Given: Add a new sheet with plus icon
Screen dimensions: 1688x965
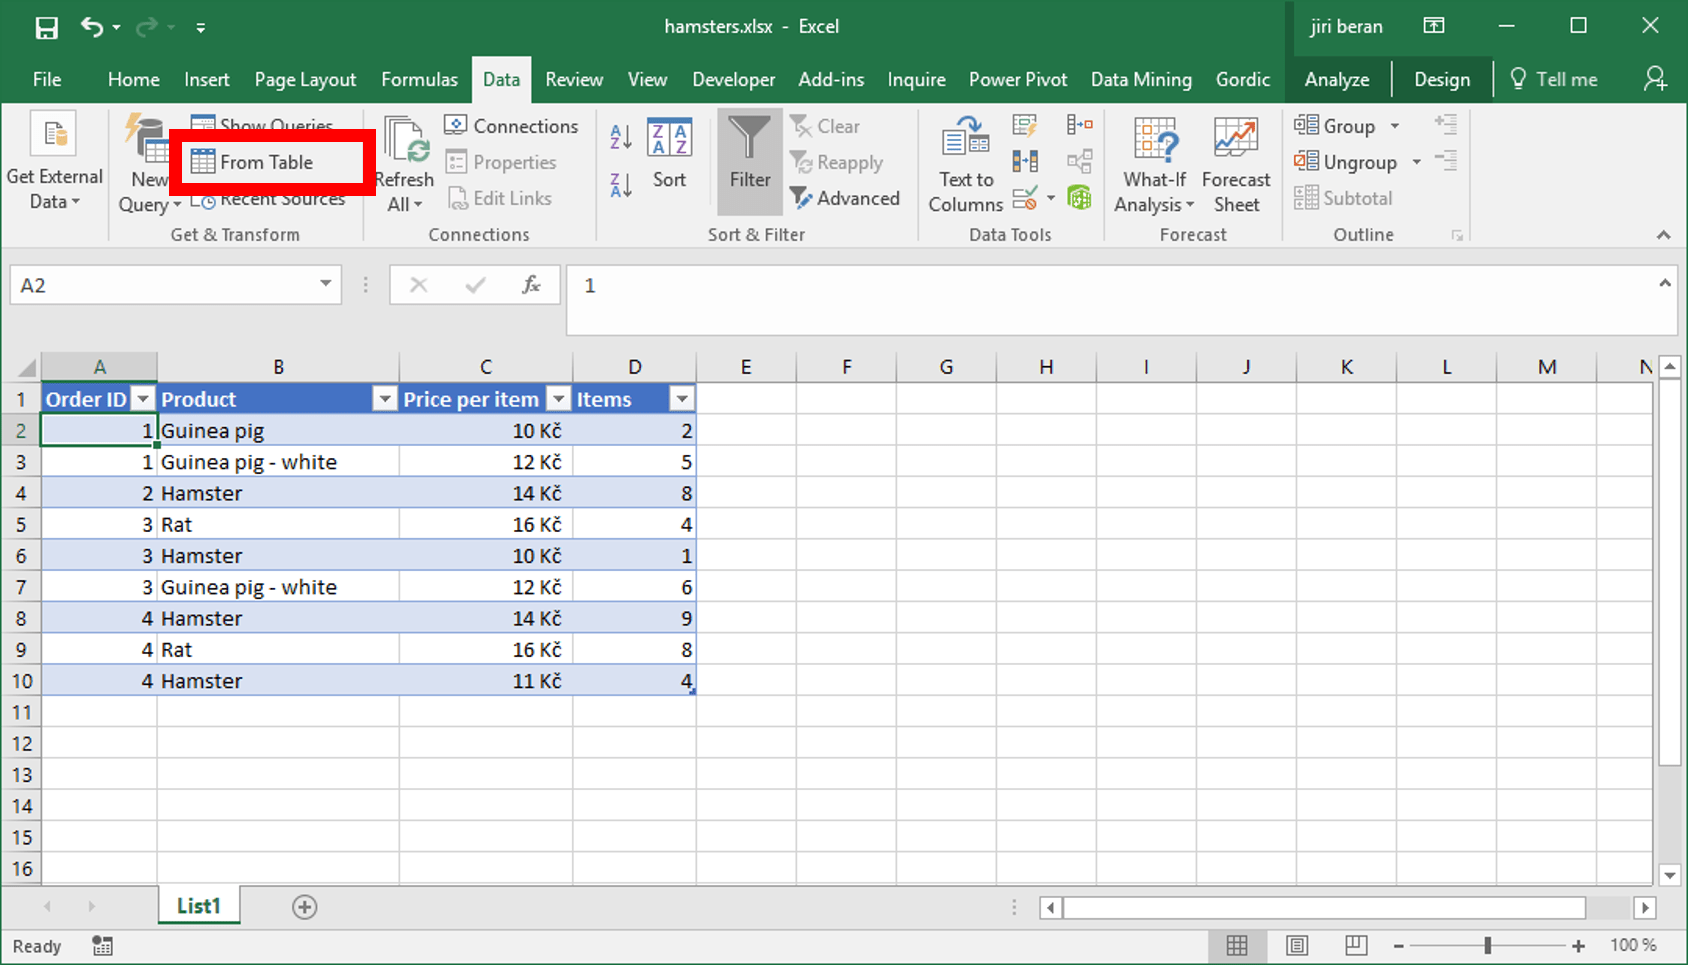Looking at the screenshot, I should pos(305,907).
